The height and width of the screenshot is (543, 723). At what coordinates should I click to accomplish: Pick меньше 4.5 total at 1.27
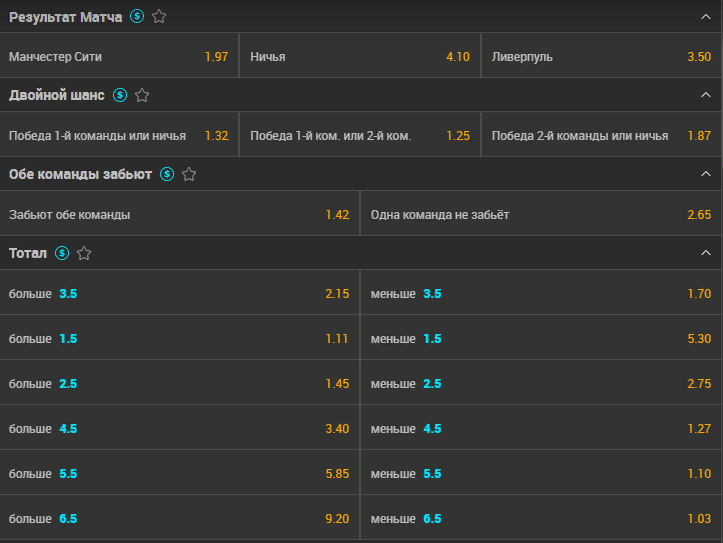541,427
